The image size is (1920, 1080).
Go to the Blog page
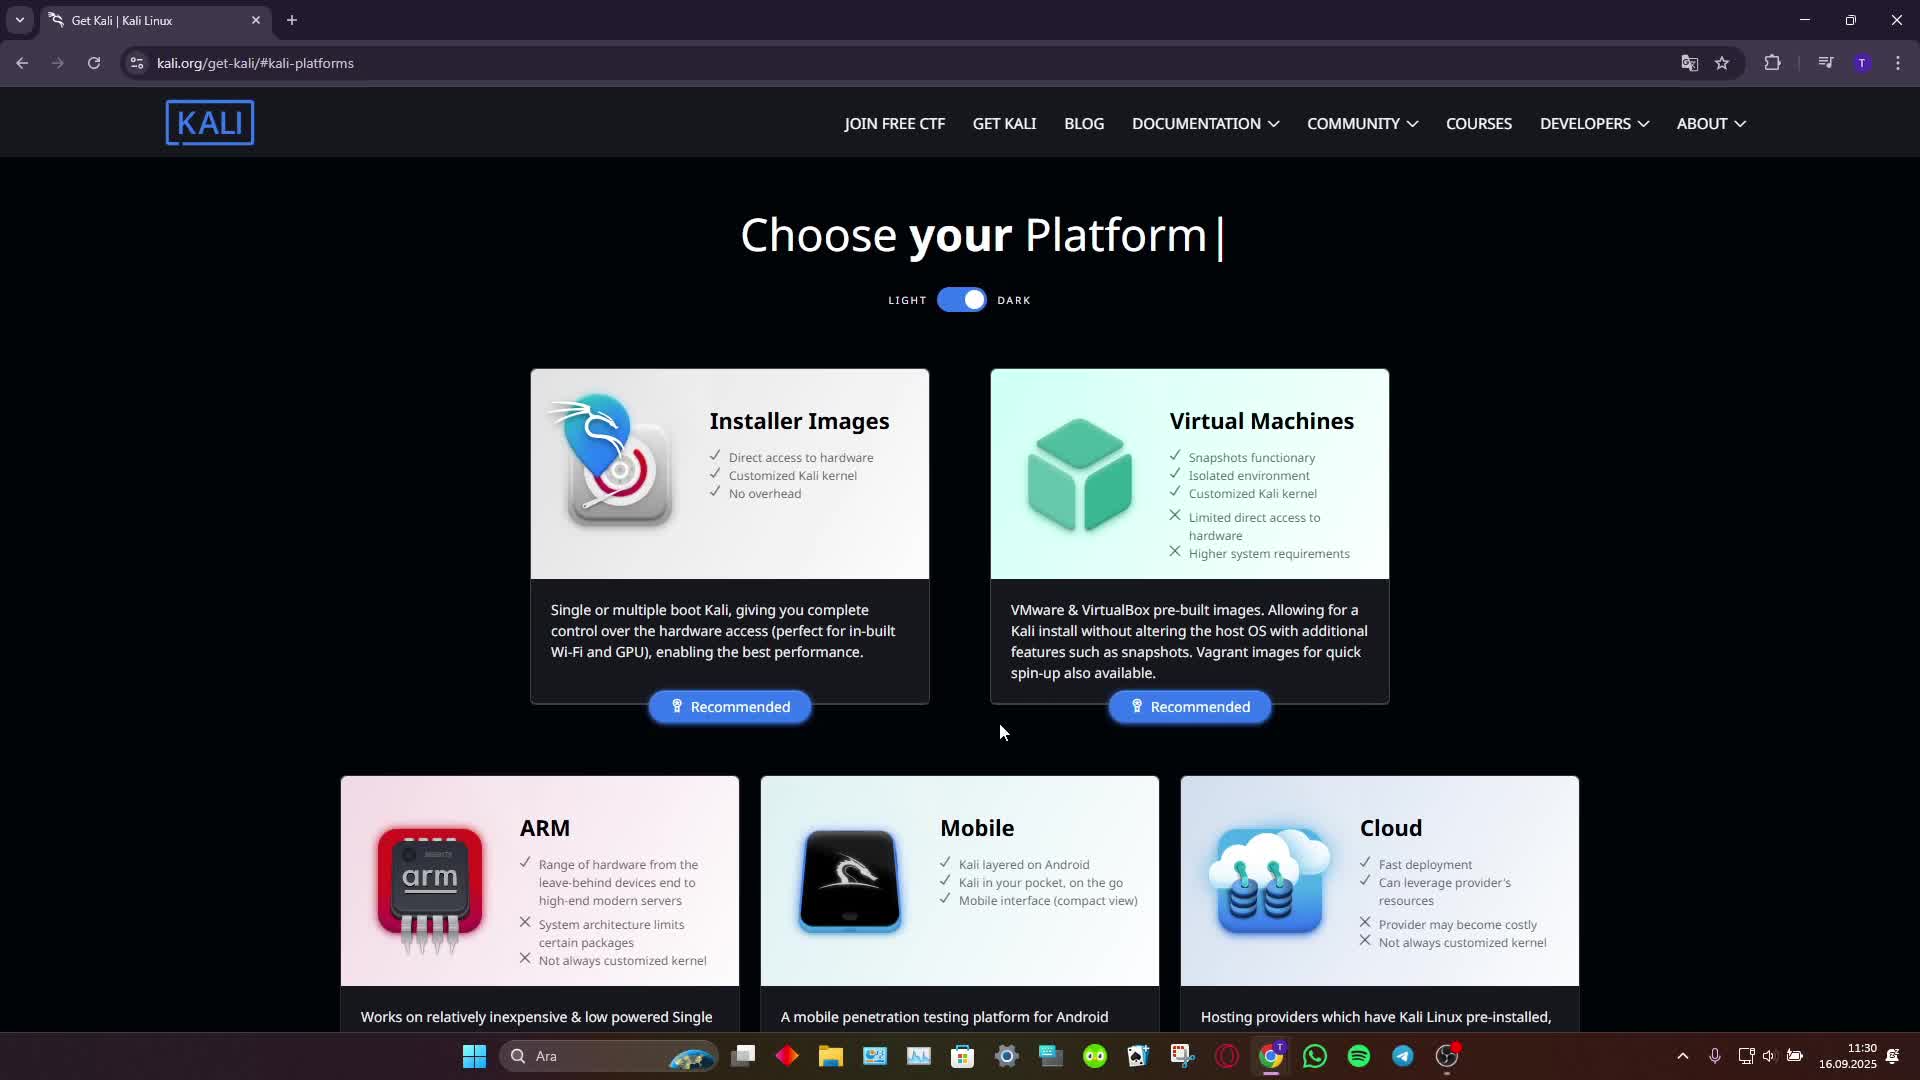1084,124
